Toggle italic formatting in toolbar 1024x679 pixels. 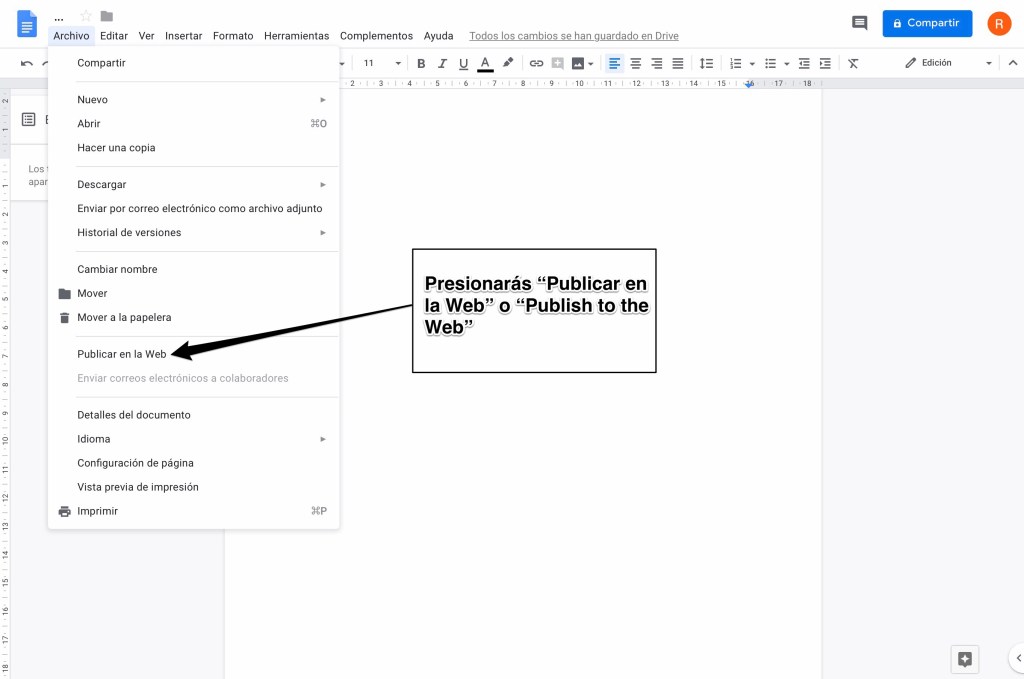[x=442, y=63]
